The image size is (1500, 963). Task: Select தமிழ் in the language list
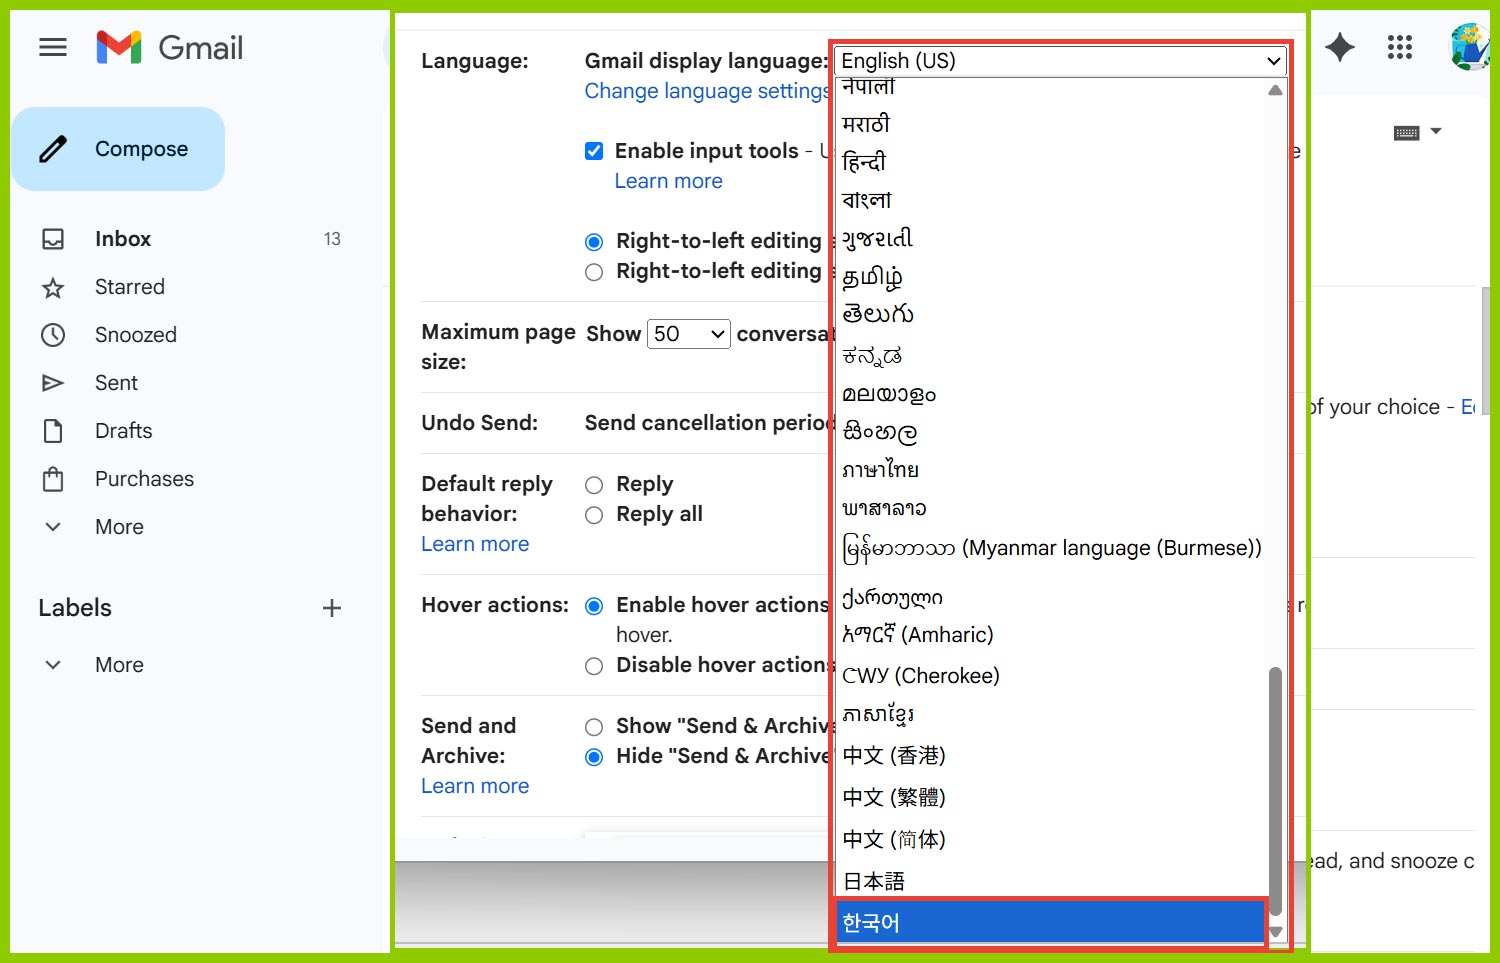pyautogui.click(x=1050, y=277)
